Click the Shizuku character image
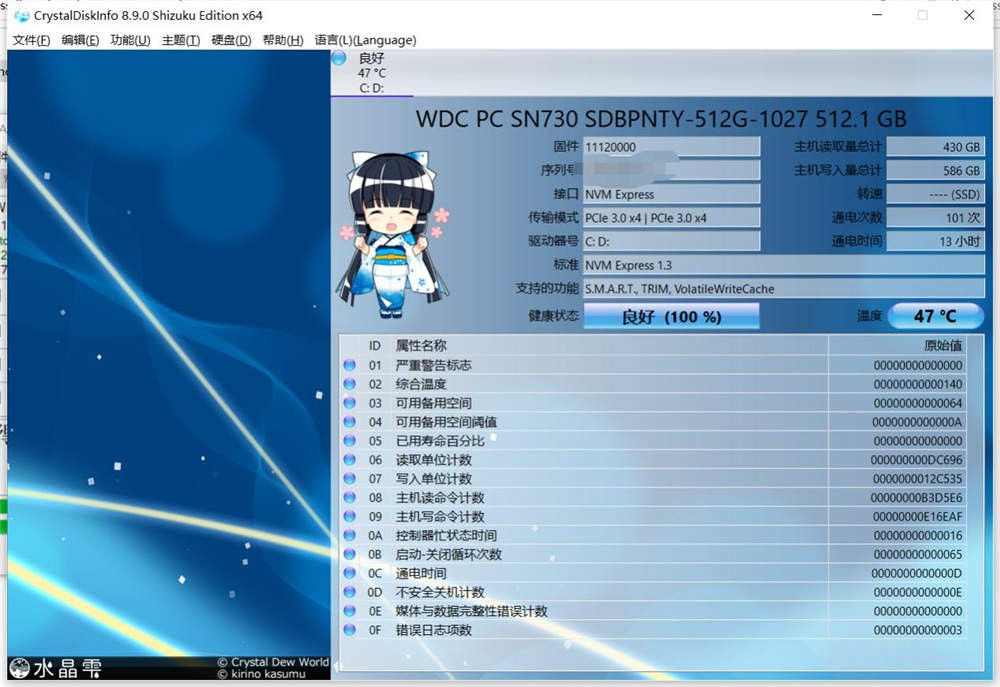 click(394, 234)
